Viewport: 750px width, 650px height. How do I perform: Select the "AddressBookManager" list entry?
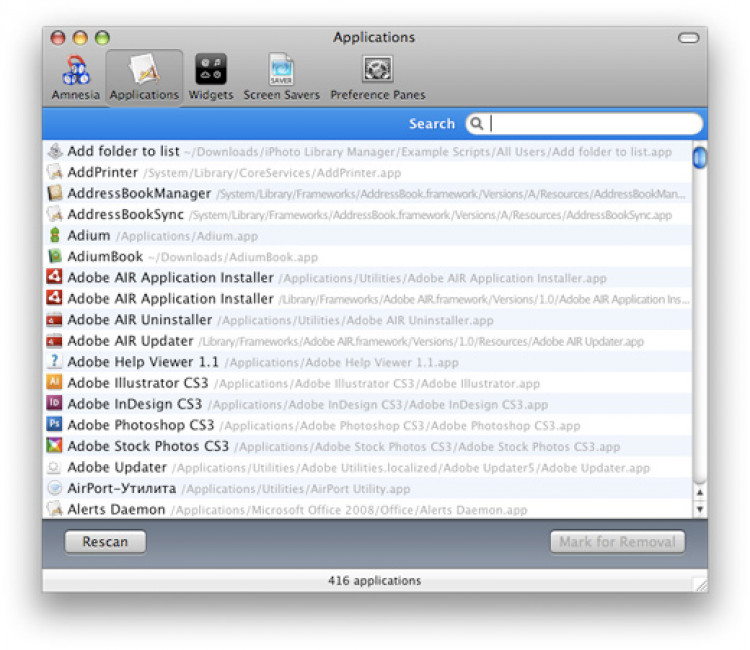tap(139, 193)
